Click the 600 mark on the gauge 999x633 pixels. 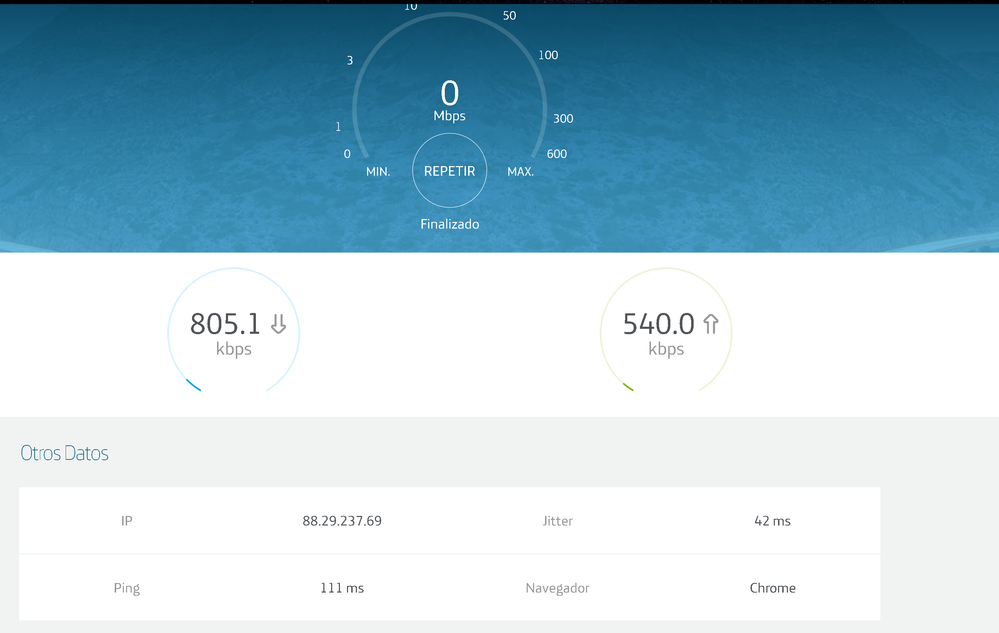(x=556, y=154)
